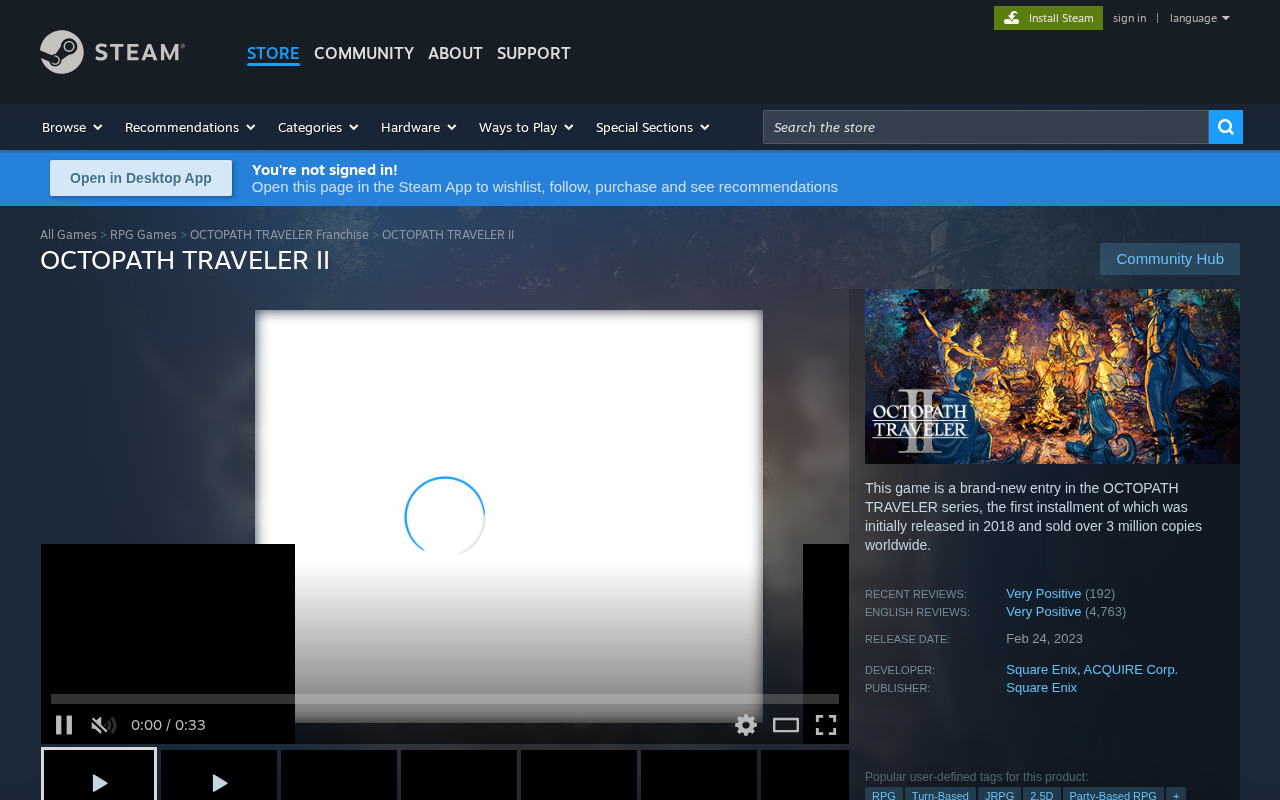Open publisher Square Enix link

pyautogui.click(x=1041, y=688)
